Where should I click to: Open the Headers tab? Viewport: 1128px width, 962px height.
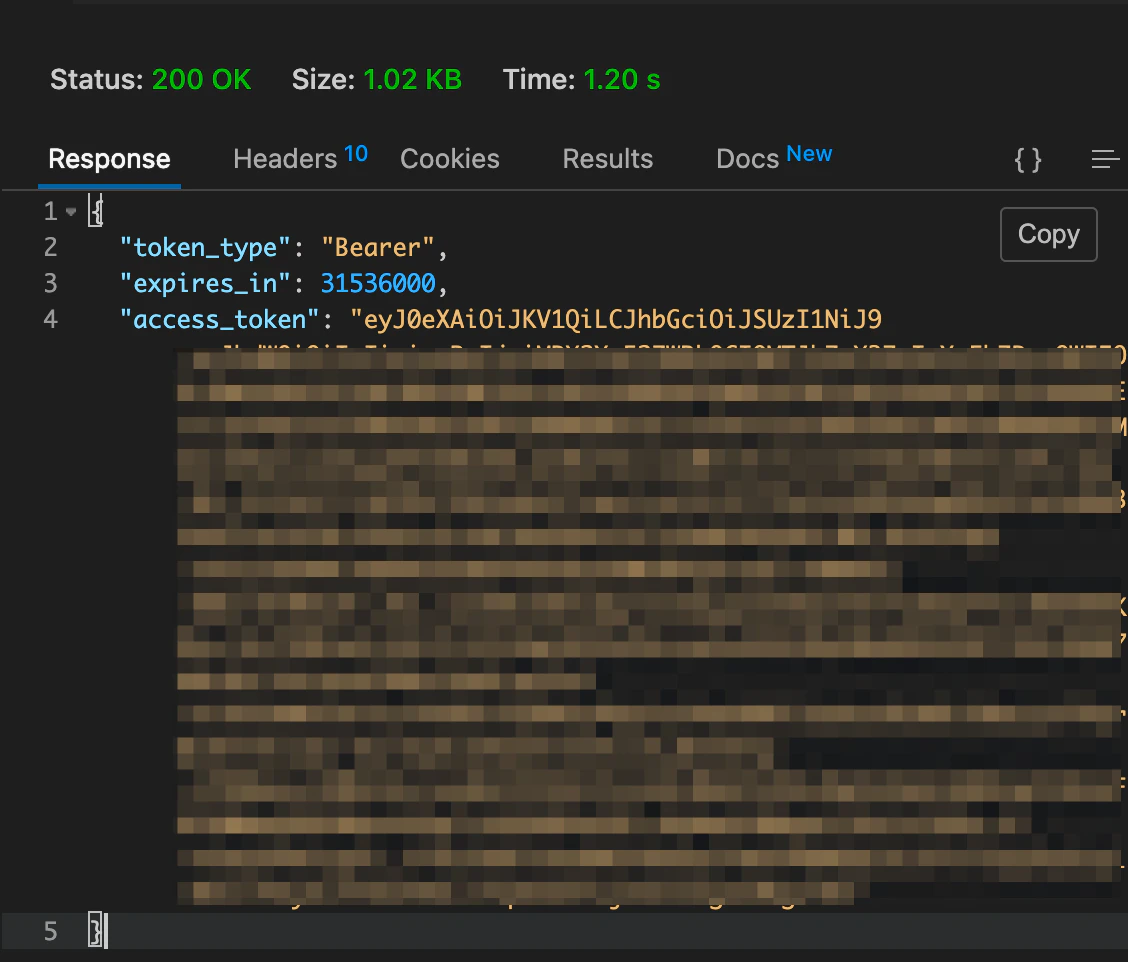coord(300,158)
